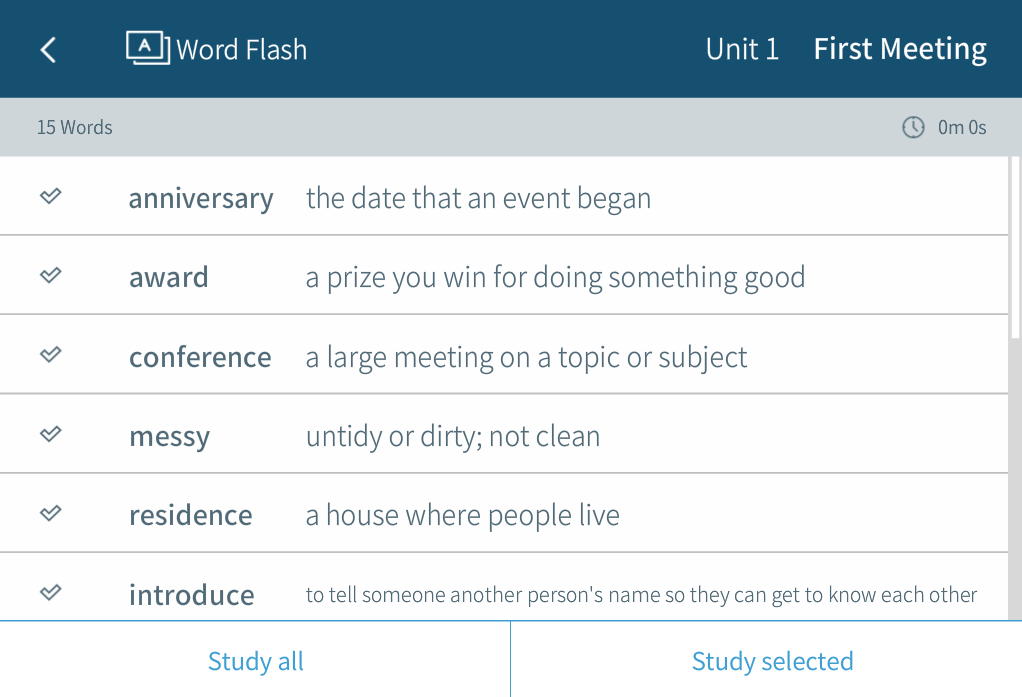
Task: Click the Word Flash flashcard icon
Action: coord(148,48)
